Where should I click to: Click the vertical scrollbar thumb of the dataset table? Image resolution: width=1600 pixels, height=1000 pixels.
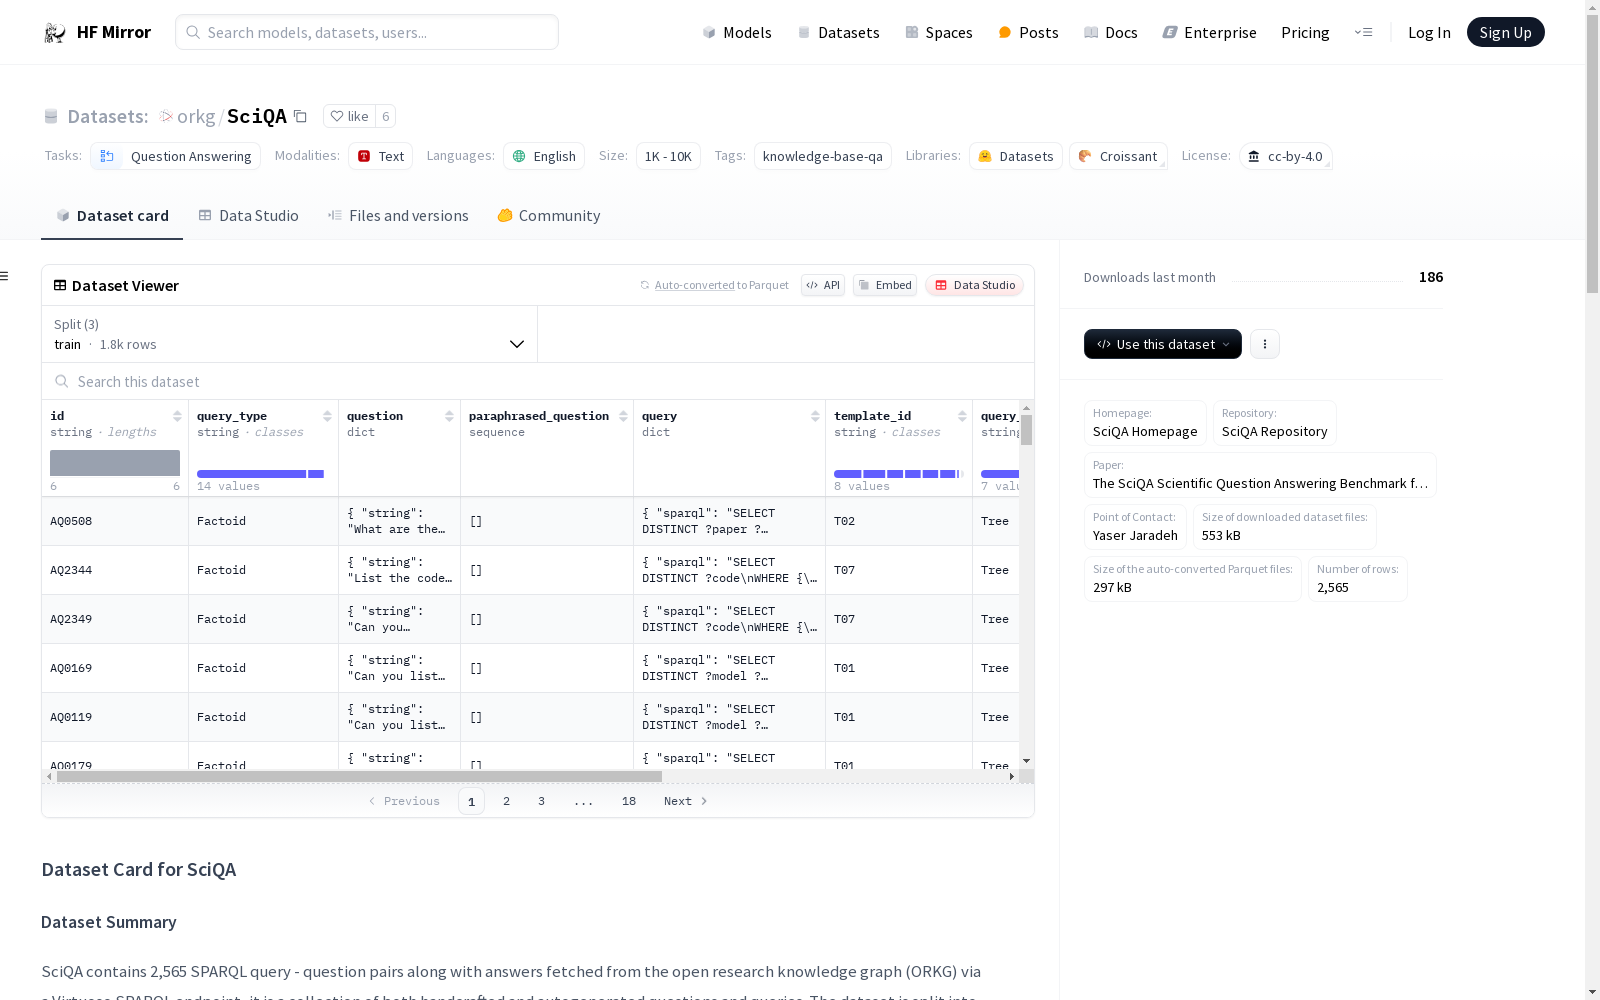[1026, 430]
